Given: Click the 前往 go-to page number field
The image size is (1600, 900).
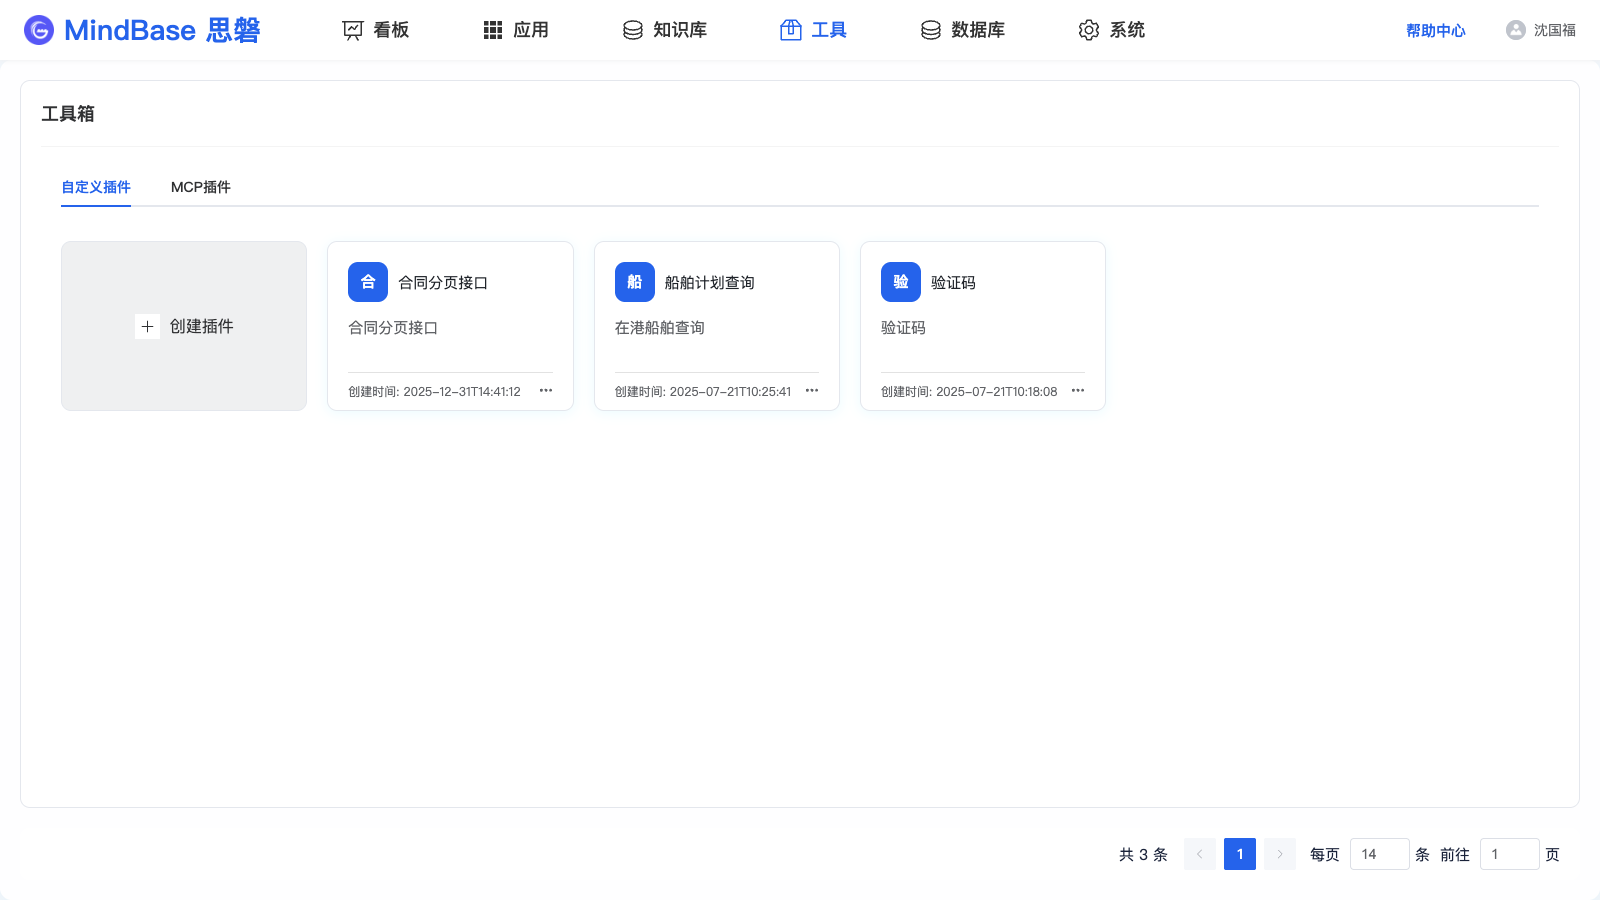Looking at the screenshot, I should click(x=1510, y=854).
